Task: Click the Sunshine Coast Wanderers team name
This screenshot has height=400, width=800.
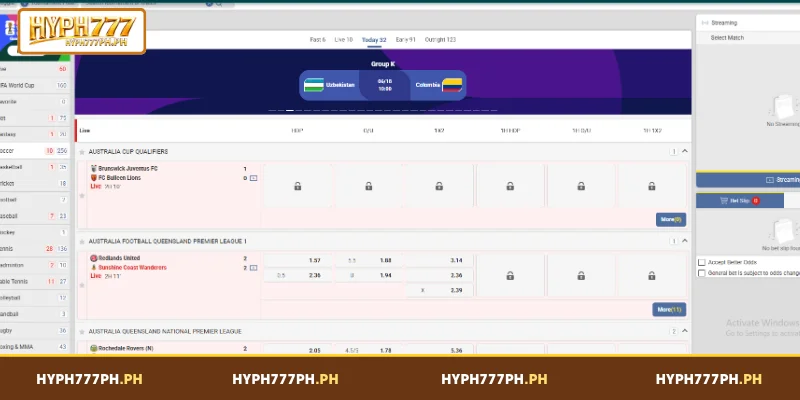Action: pyautogui.click(x=132, y=268)
